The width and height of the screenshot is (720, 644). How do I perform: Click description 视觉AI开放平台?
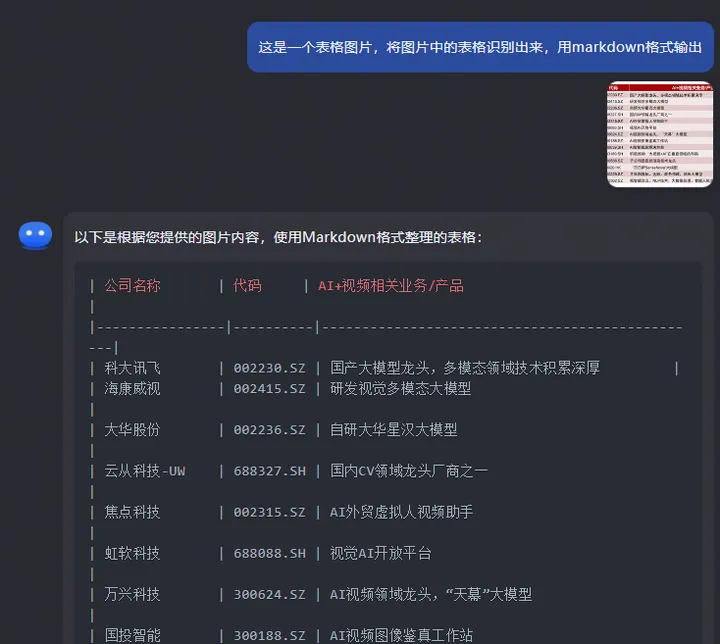click(381, 553)
